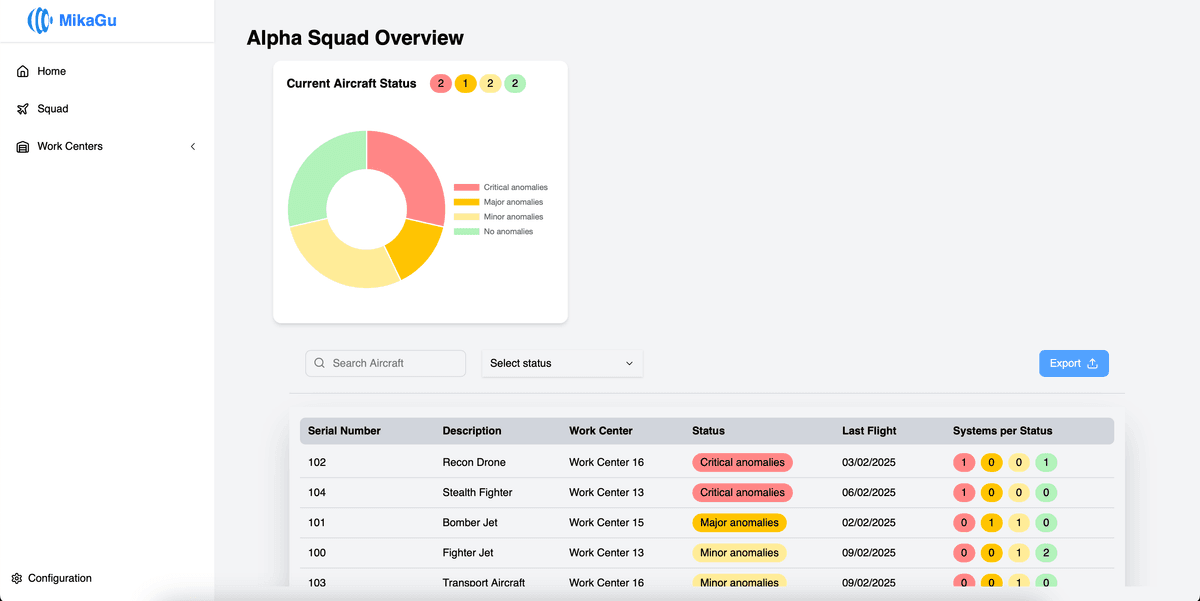Go to the Home menu item
Screen dimensions: 1200x601
click(52, 72)
